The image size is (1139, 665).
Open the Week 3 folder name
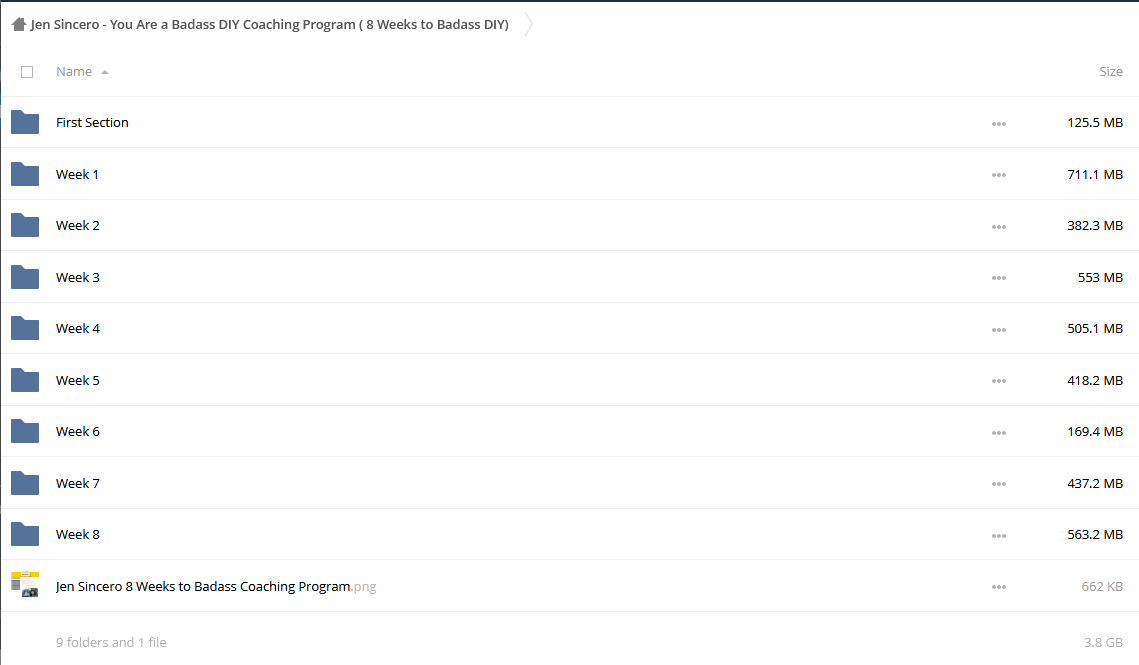click(x=78, y=277)
